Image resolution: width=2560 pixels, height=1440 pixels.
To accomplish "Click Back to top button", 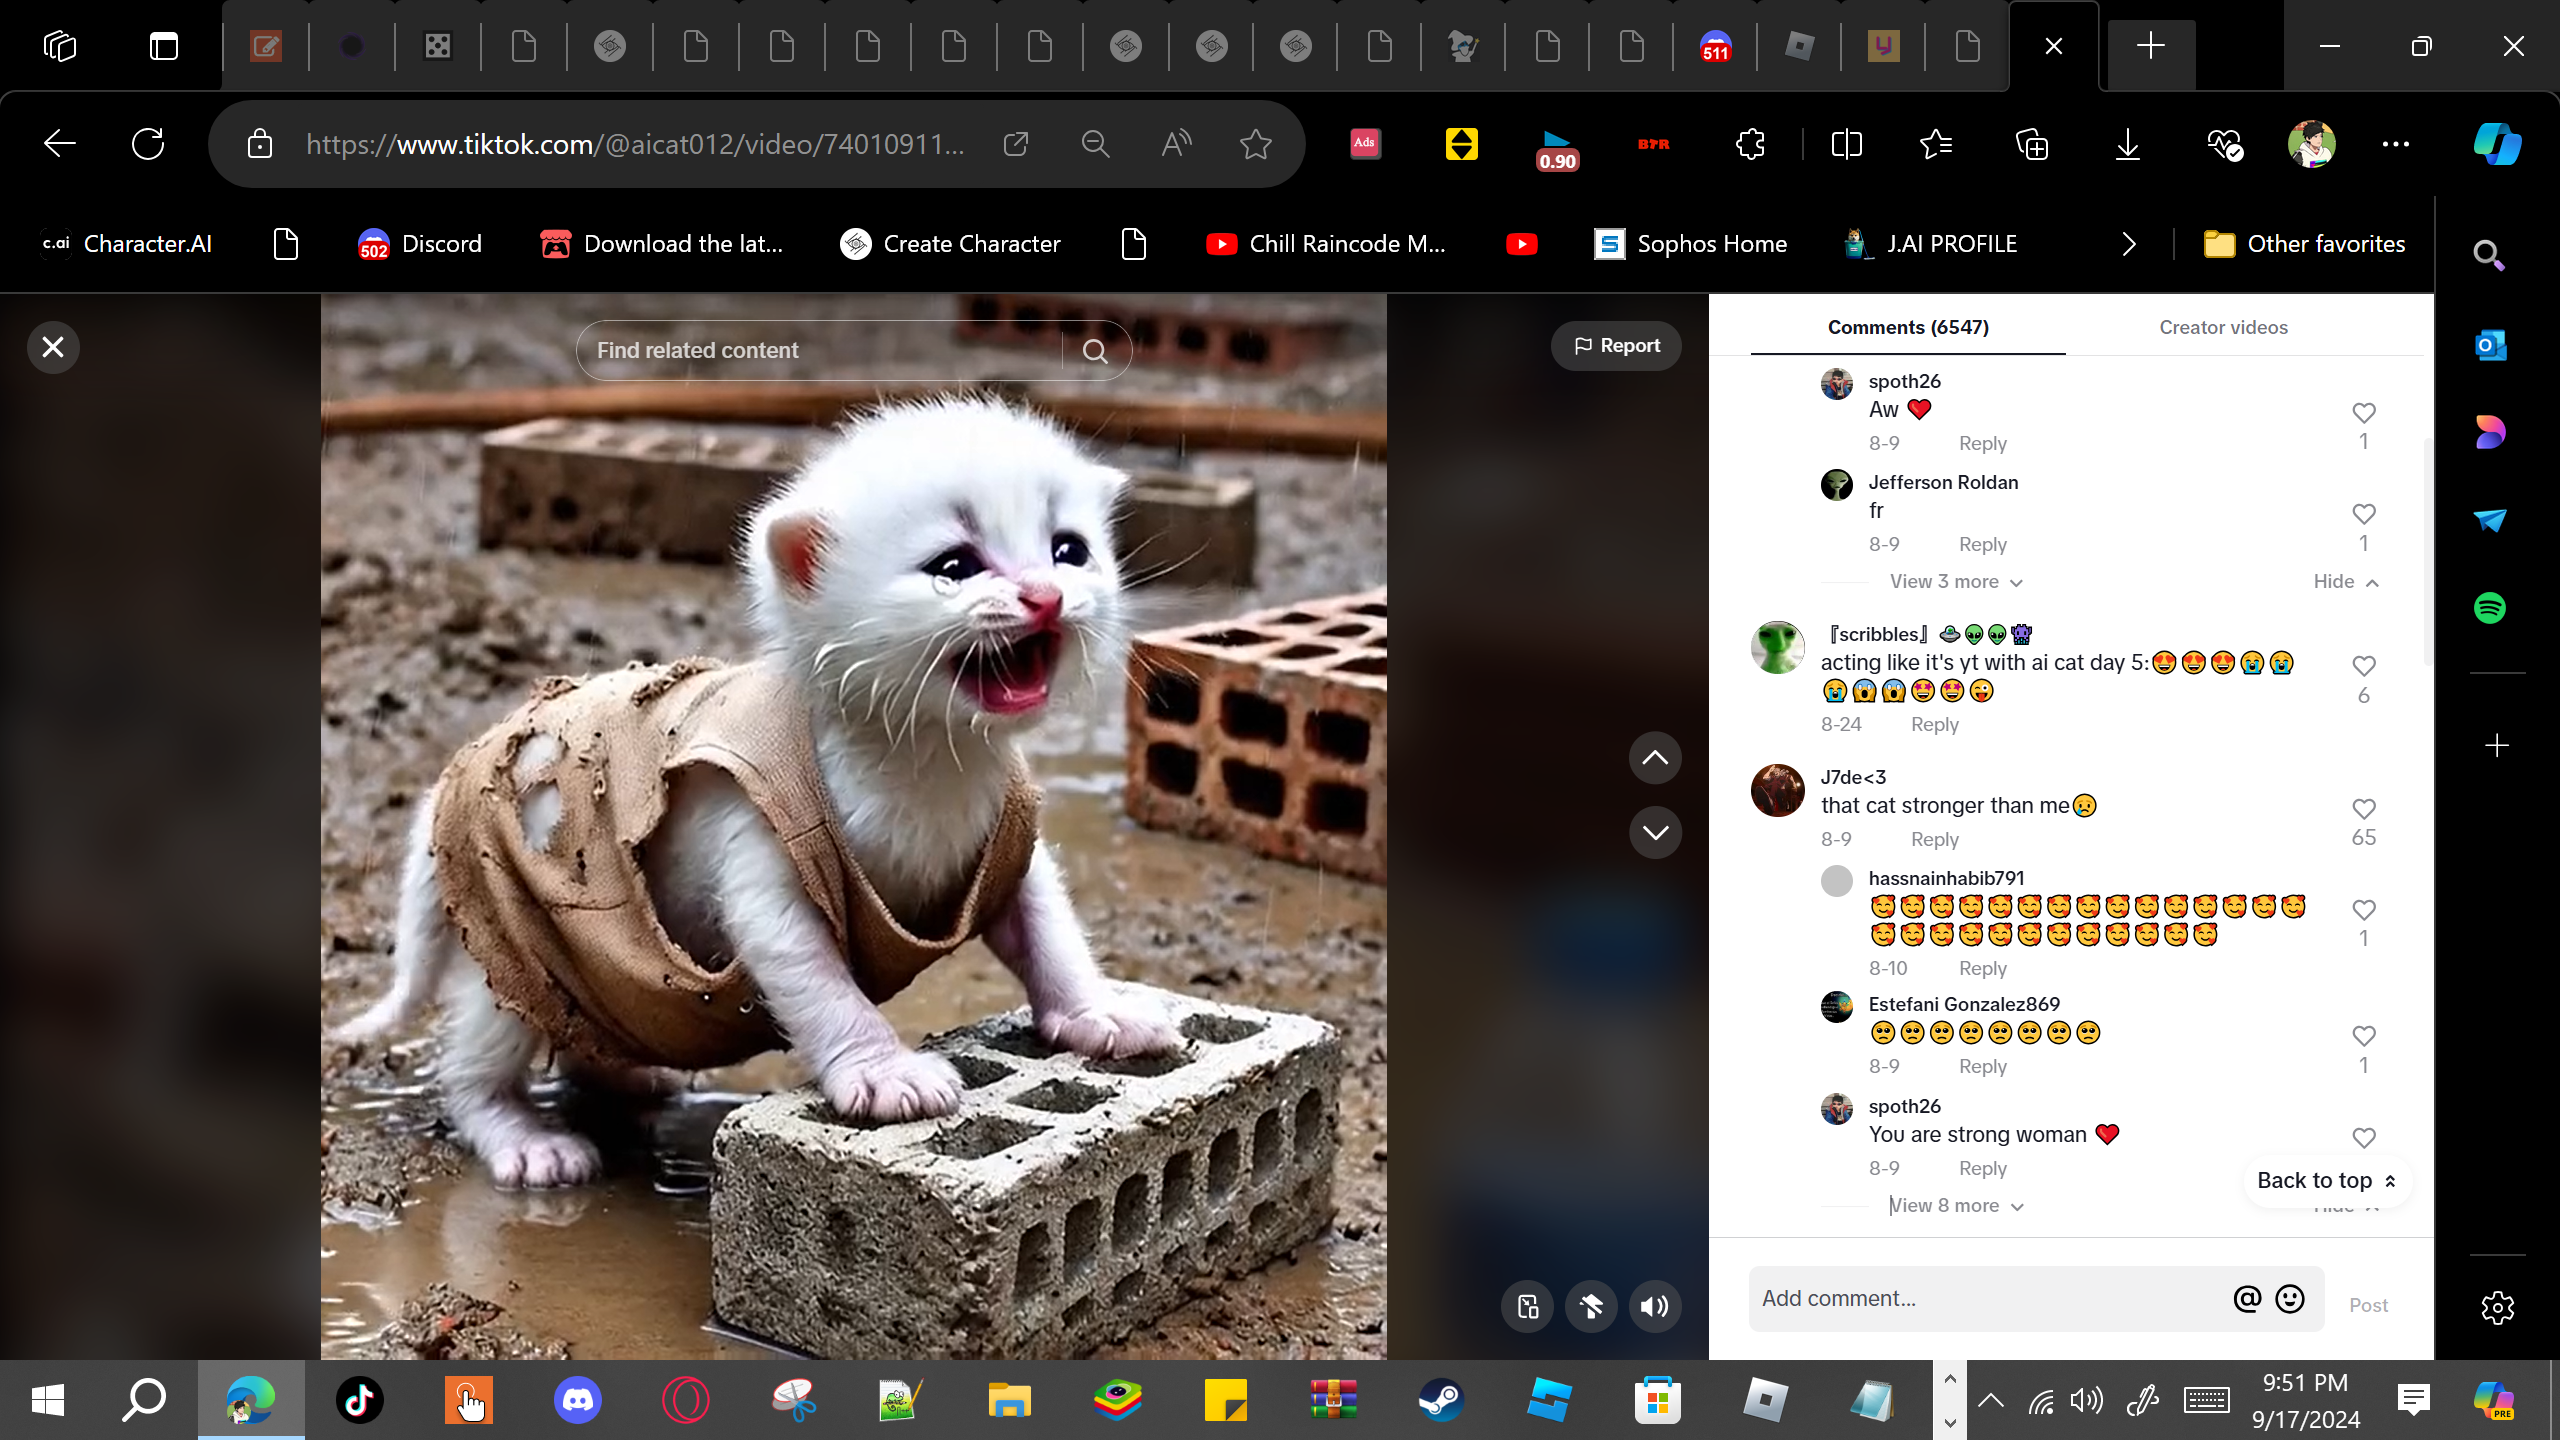I will point(2326,1181).
